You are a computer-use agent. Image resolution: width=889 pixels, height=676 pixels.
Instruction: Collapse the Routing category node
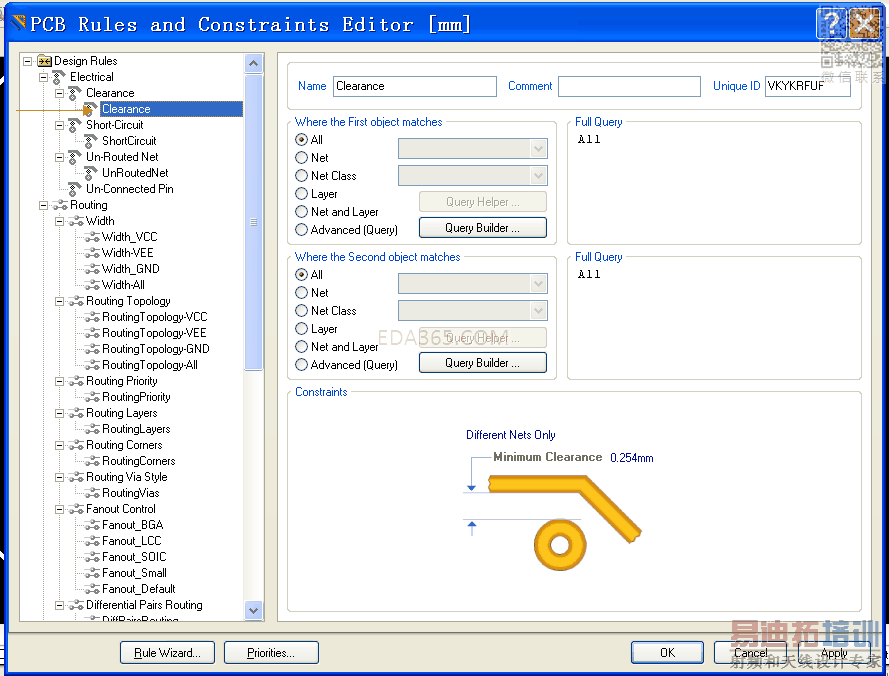coord(43,205)
